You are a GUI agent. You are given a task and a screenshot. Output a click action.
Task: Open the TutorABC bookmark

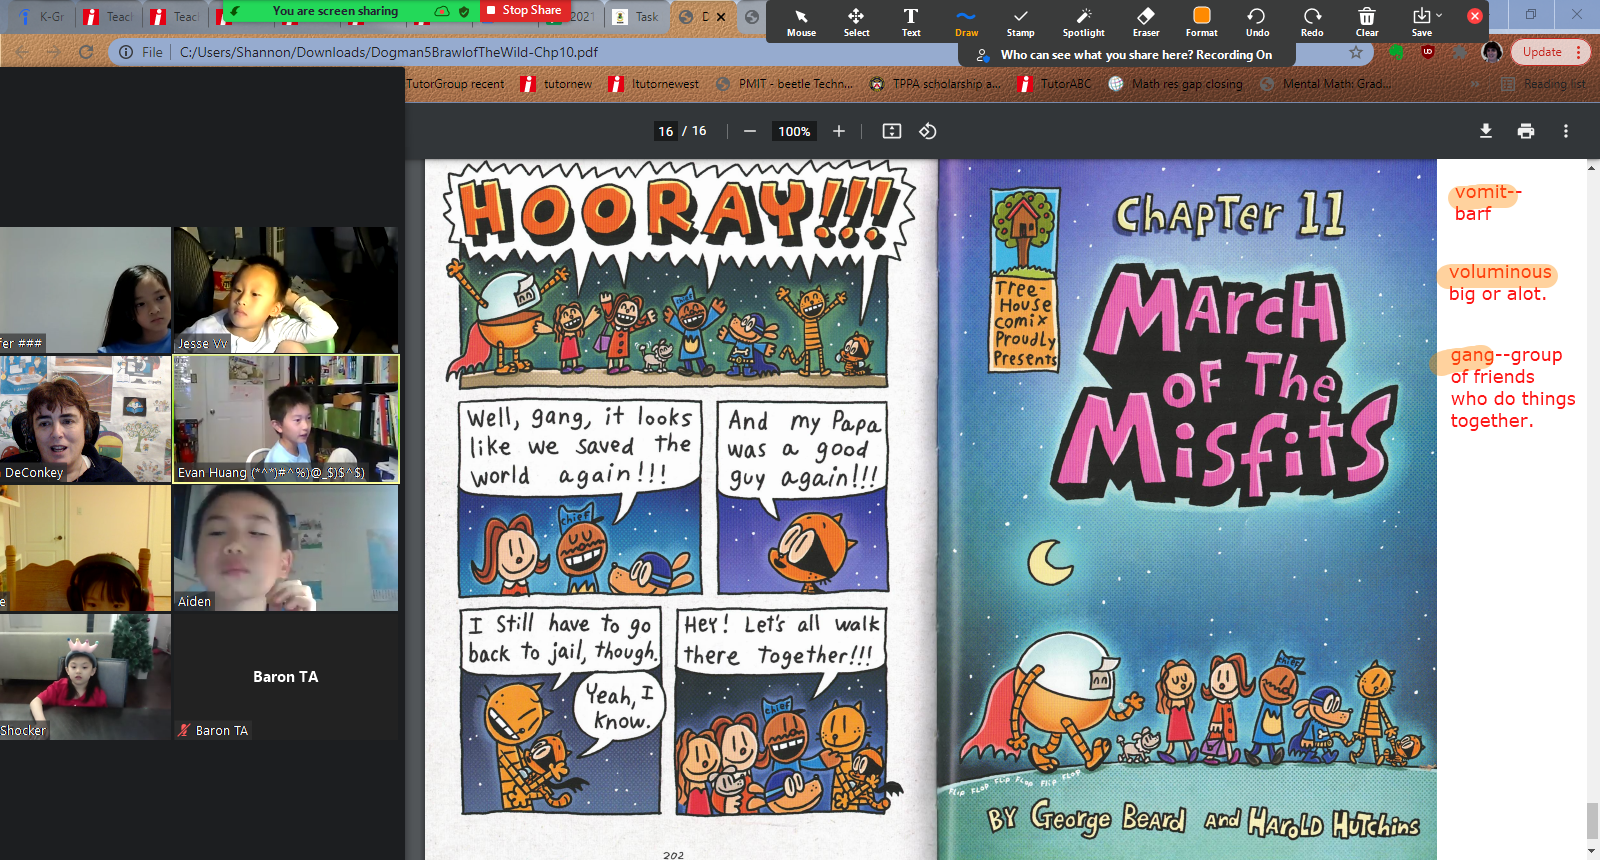pos(1055,84)
